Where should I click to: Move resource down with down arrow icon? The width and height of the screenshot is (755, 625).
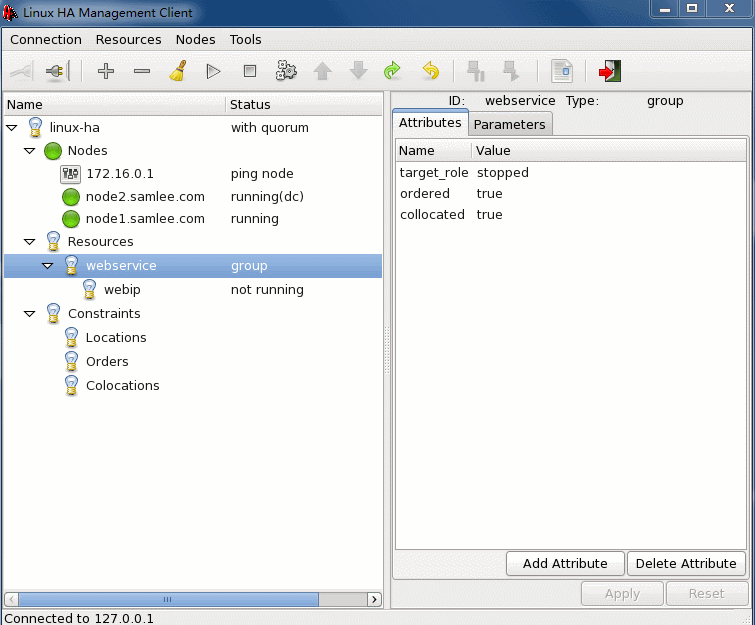pos(359,71)
